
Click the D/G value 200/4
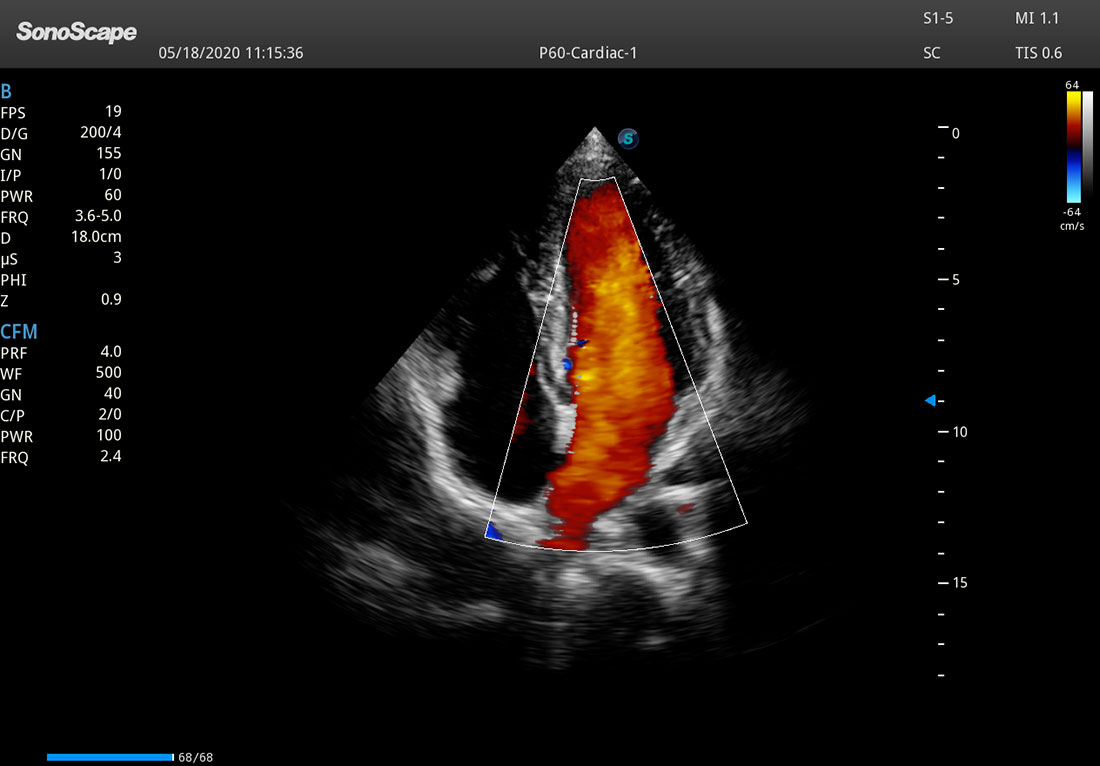[x=101, y=133]
